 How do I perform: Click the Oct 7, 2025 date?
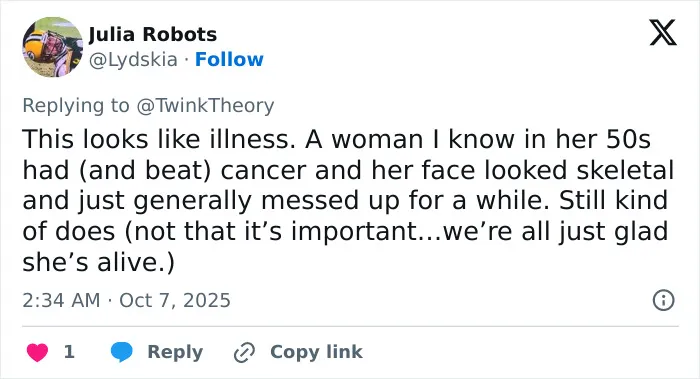point(175,300)
